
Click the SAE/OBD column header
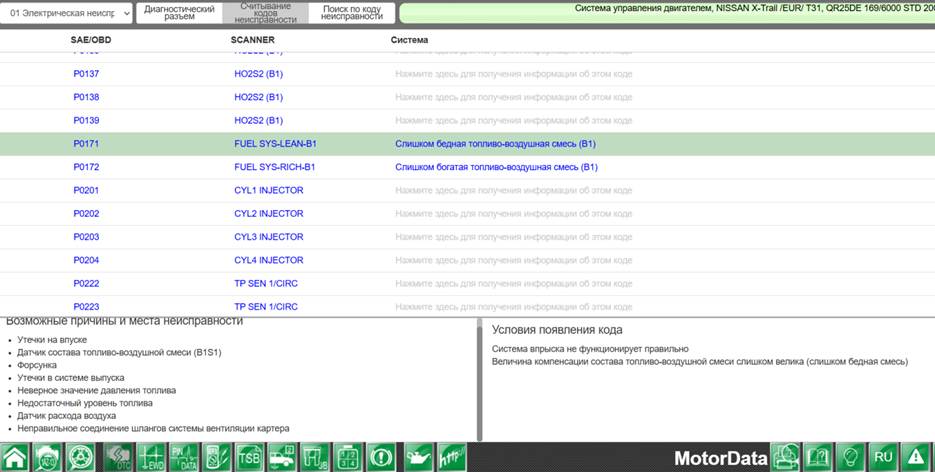coord(91,40)
